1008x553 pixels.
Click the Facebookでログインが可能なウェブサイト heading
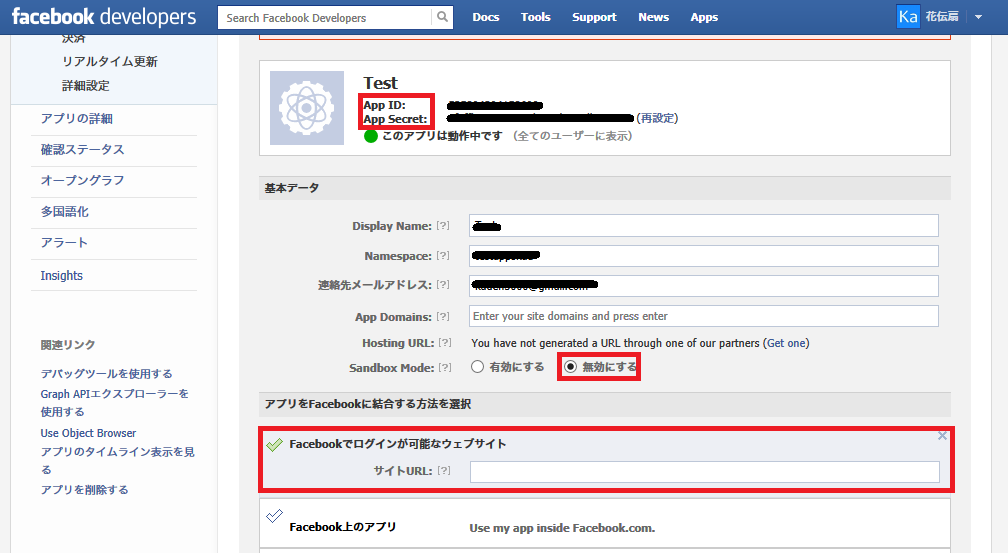[397, 444]
